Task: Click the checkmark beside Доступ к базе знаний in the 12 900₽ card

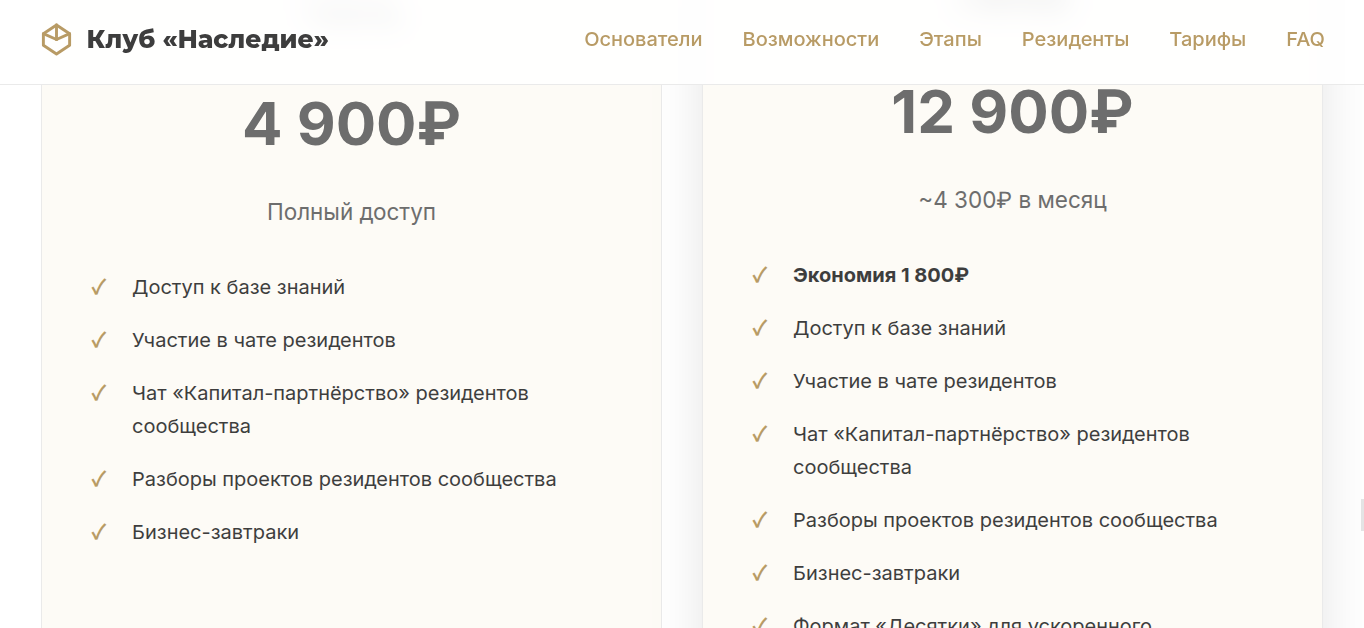Action: click(x=759, y=328)
